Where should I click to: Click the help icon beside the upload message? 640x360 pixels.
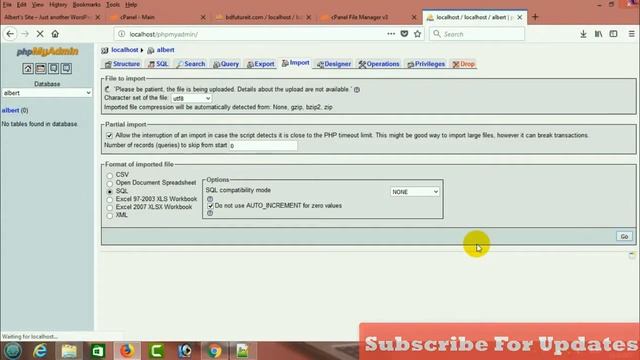(357, 89)
